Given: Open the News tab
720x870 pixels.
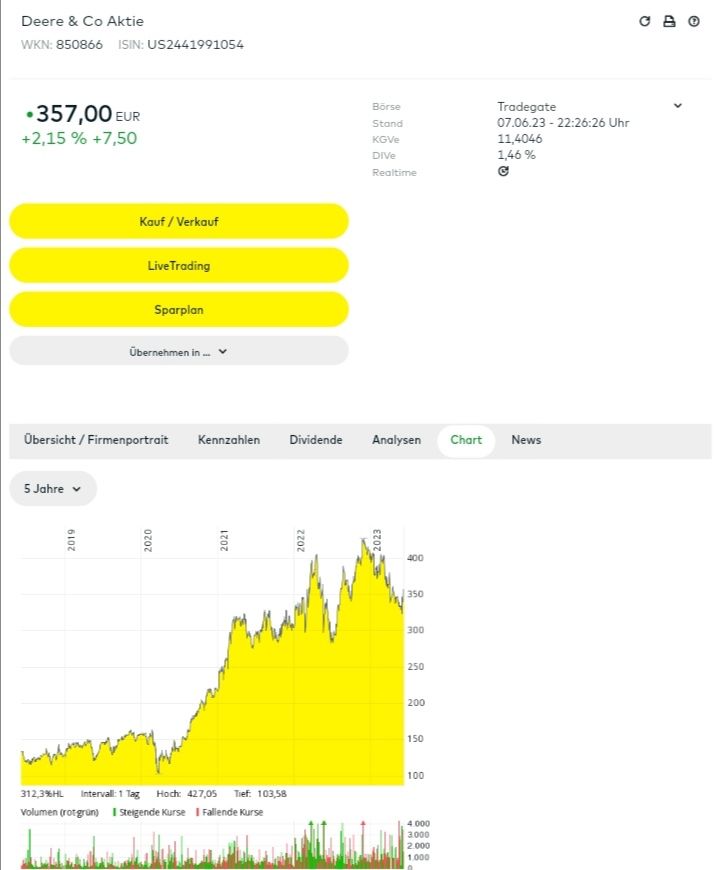Looking at the screenshot, I should point(526,440).
